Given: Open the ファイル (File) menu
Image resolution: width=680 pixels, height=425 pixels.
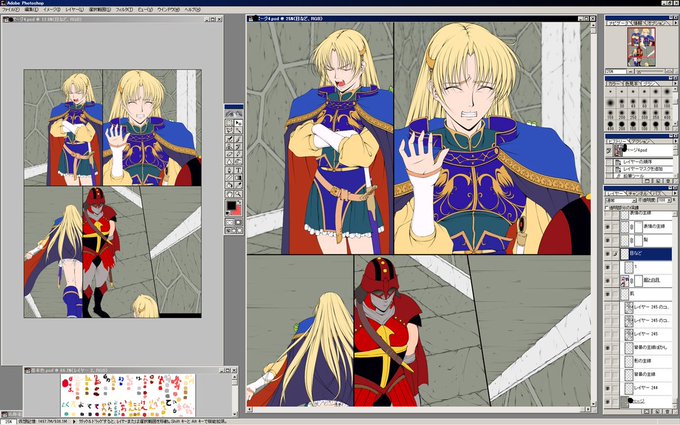Looking at the screenshot, I should [x=10, y=9].
